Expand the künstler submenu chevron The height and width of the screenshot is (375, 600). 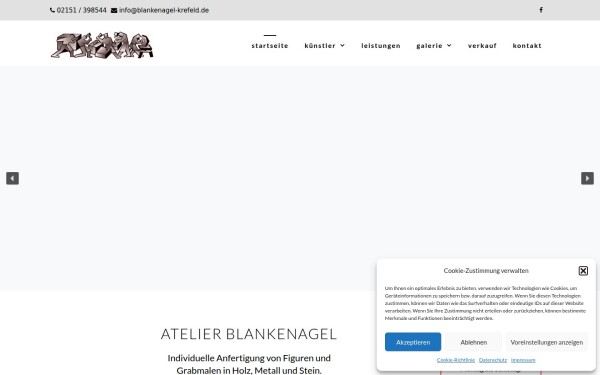(342, 46)
